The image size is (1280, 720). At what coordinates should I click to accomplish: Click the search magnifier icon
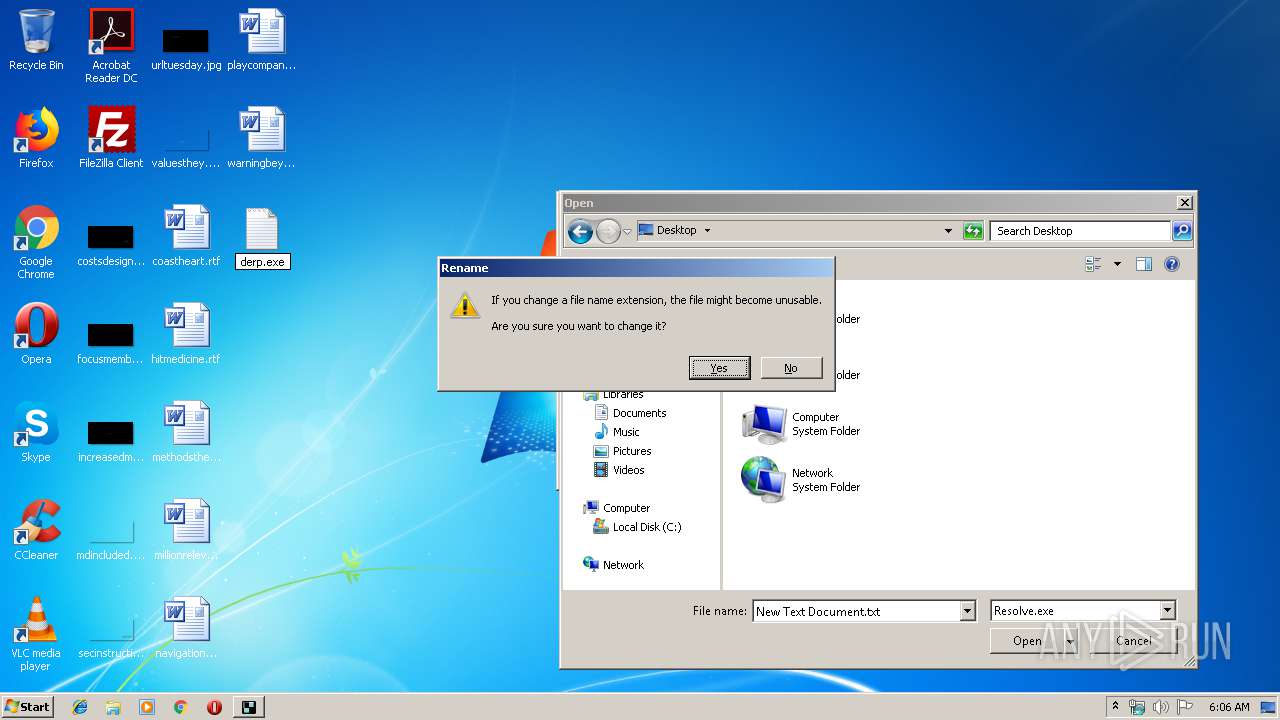tap(1182, 231)
